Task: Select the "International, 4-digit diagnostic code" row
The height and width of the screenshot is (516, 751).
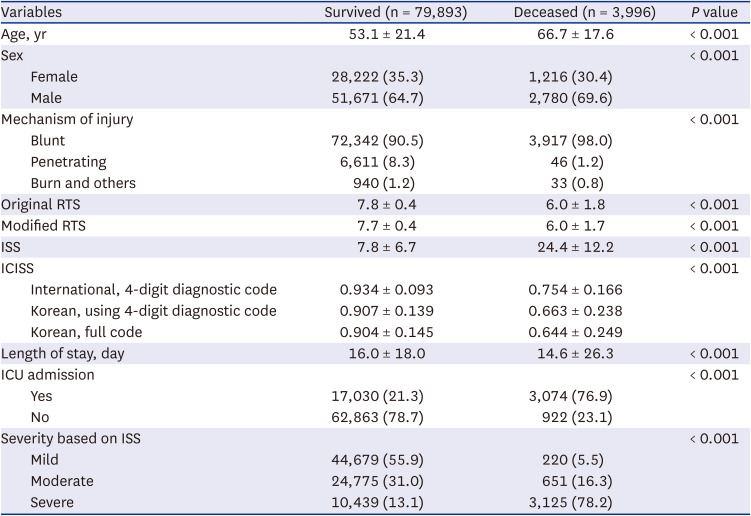Action: [x=154, y=290]
